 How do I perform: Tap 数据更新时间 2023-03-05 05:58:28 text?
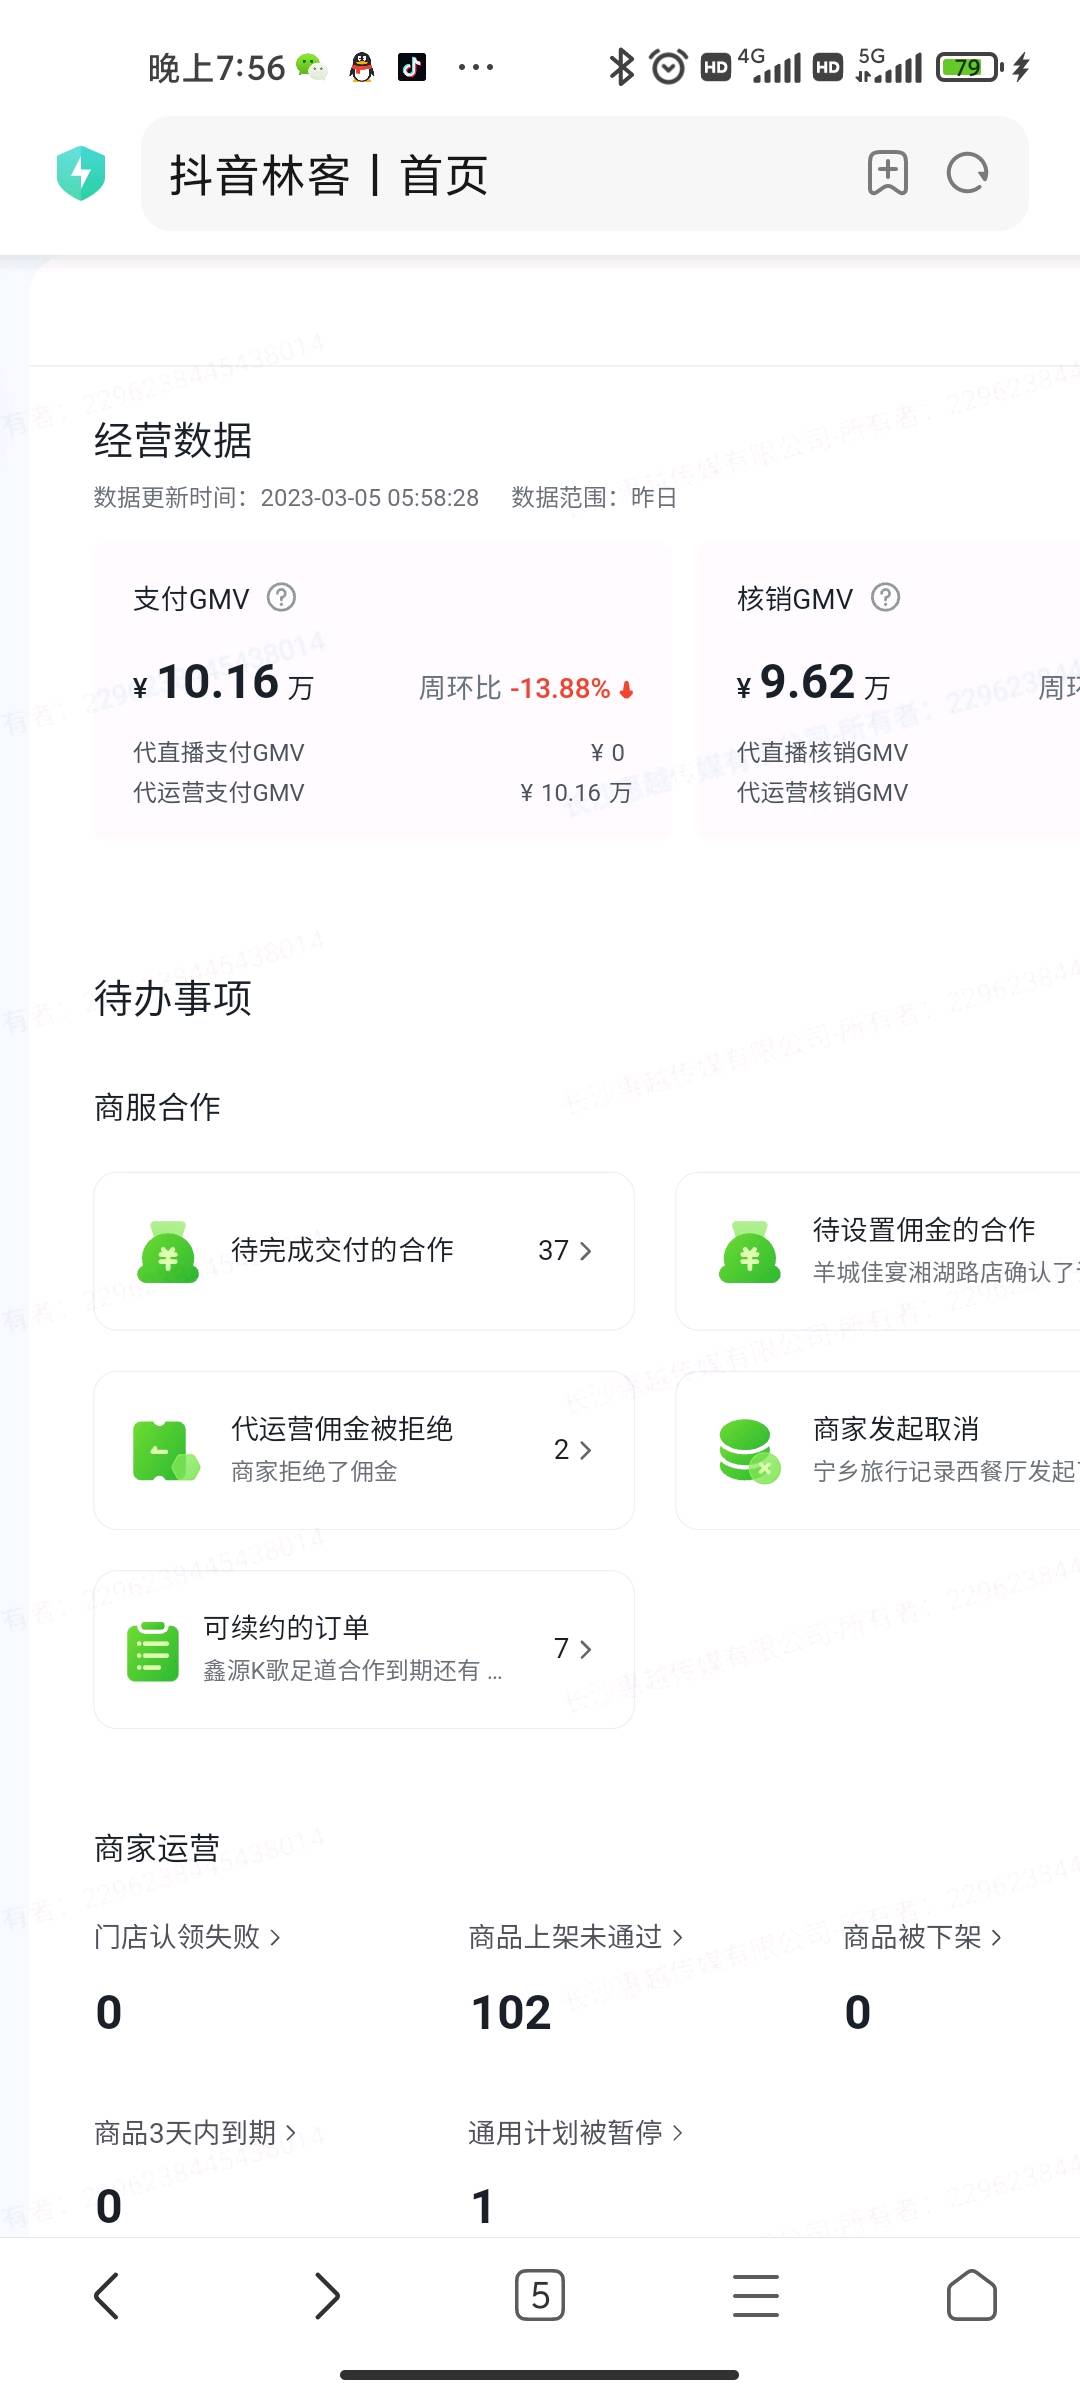click(286, 497)
